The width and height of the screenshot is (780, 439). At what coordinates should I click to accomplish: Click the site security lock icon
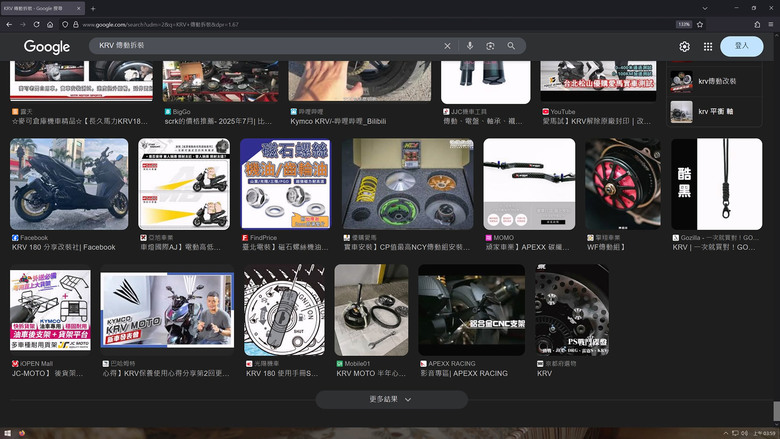click(x=76, y=24)
